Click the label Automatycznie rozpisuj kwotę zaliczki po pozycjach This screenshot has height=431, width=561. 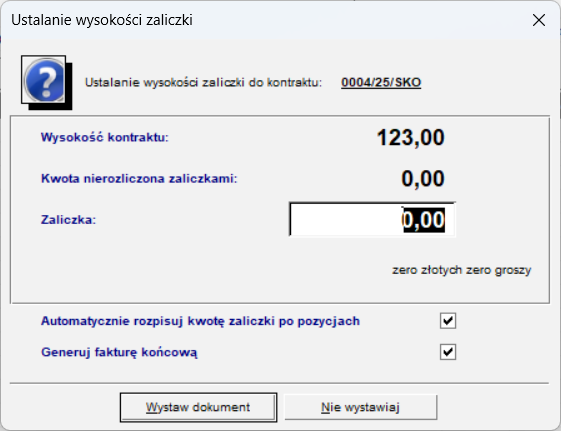[x=200, y=321]
